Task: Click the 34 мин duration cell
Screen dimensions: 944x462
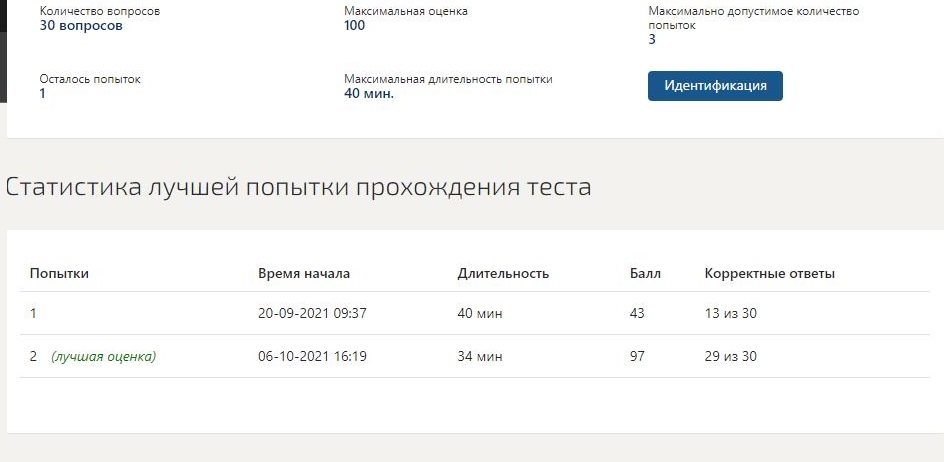Action: coord(480,357)
